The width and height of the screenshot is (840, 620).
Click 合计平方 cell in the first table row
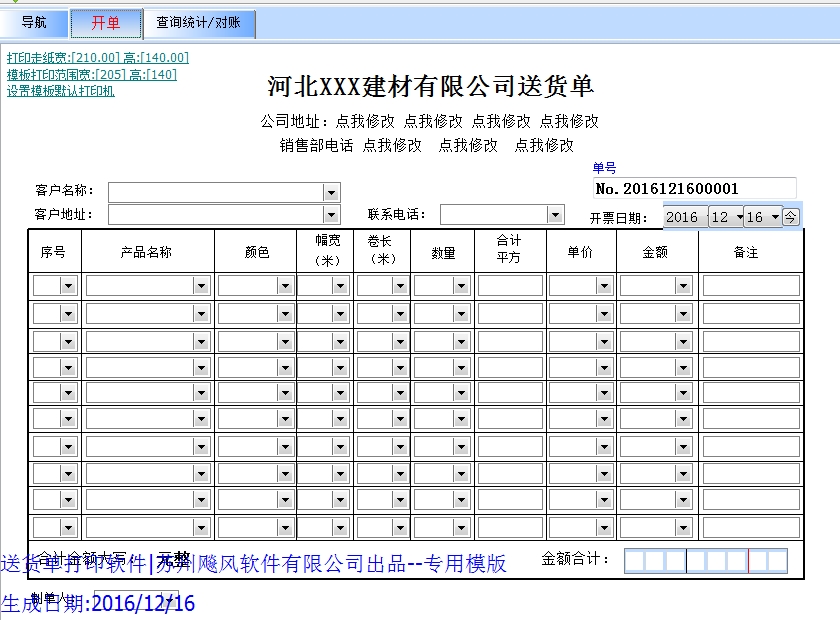coord(510,286)
